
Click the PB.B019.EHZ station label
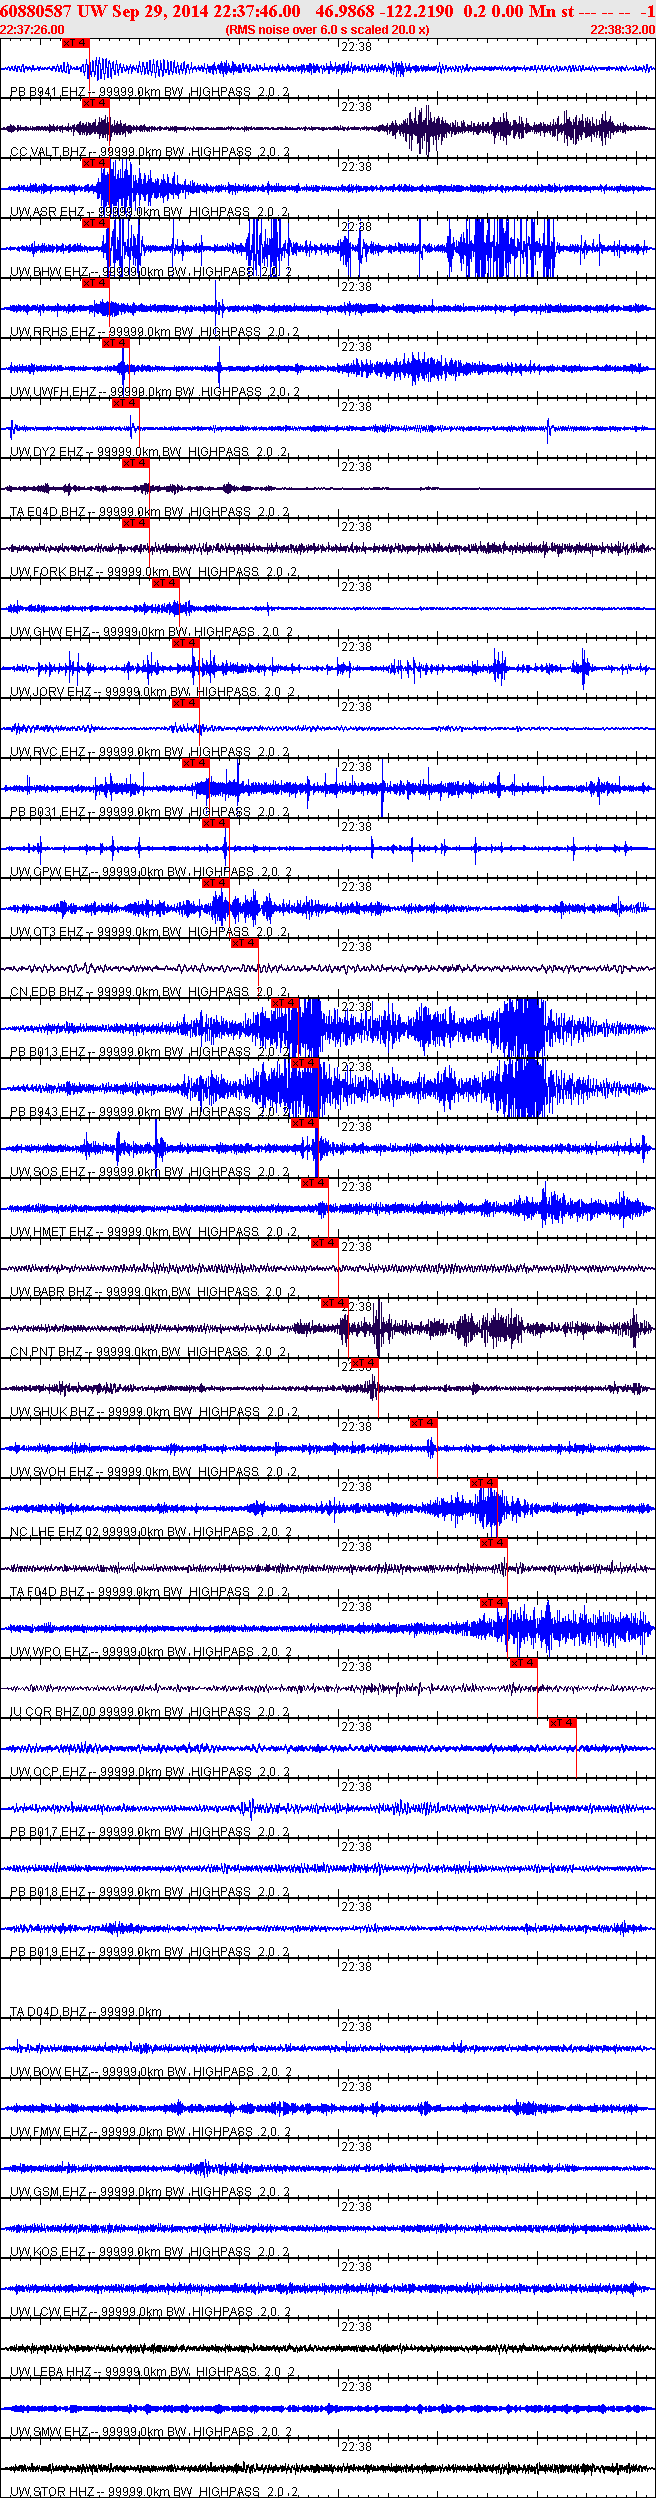pyautogui.click(x=48, y=1952)
